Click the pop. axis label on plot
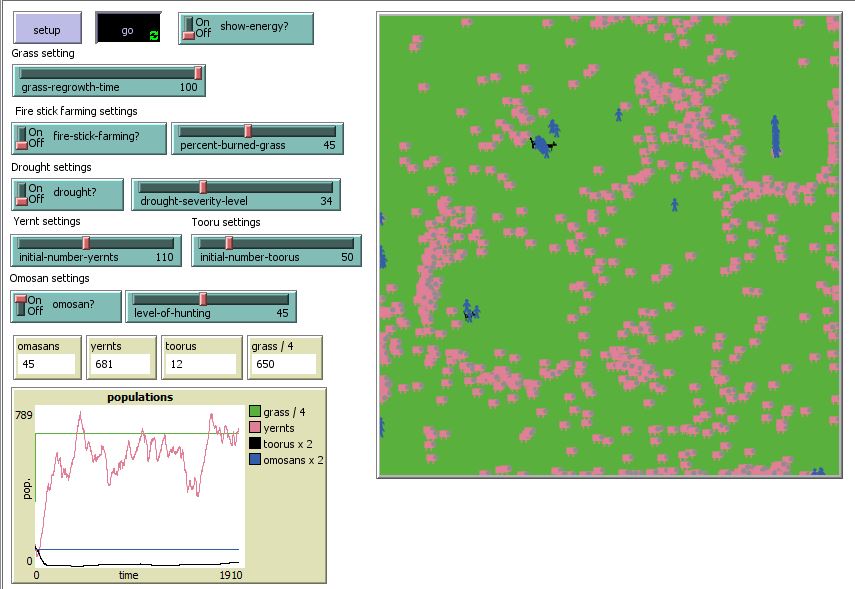Image resolution: width=855 pixels, height=589 pixels. [x=27, y=488]
